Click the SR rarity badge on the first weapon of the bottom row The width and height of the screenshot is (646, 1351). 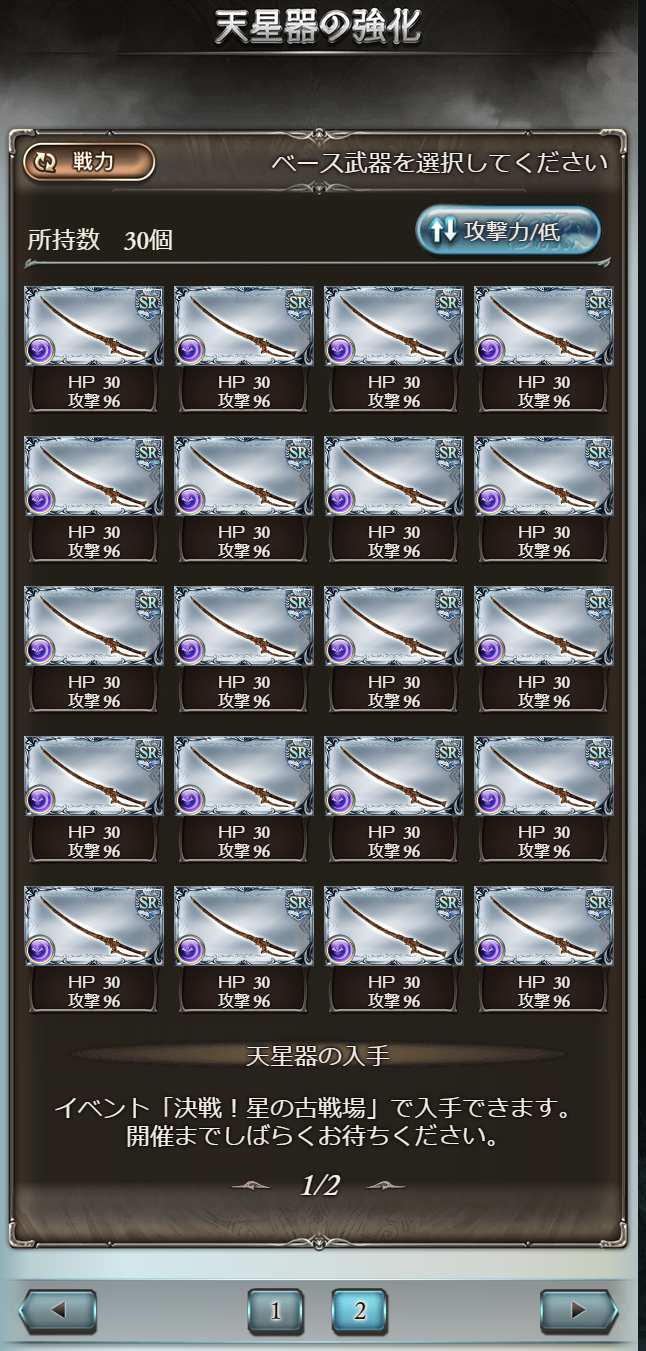pyautogui.click(x=148, y=901)
